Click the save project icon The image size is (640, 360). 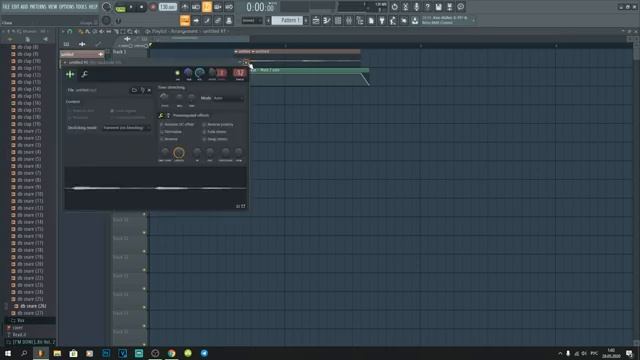pyautogui.click(x=438, y=7)
